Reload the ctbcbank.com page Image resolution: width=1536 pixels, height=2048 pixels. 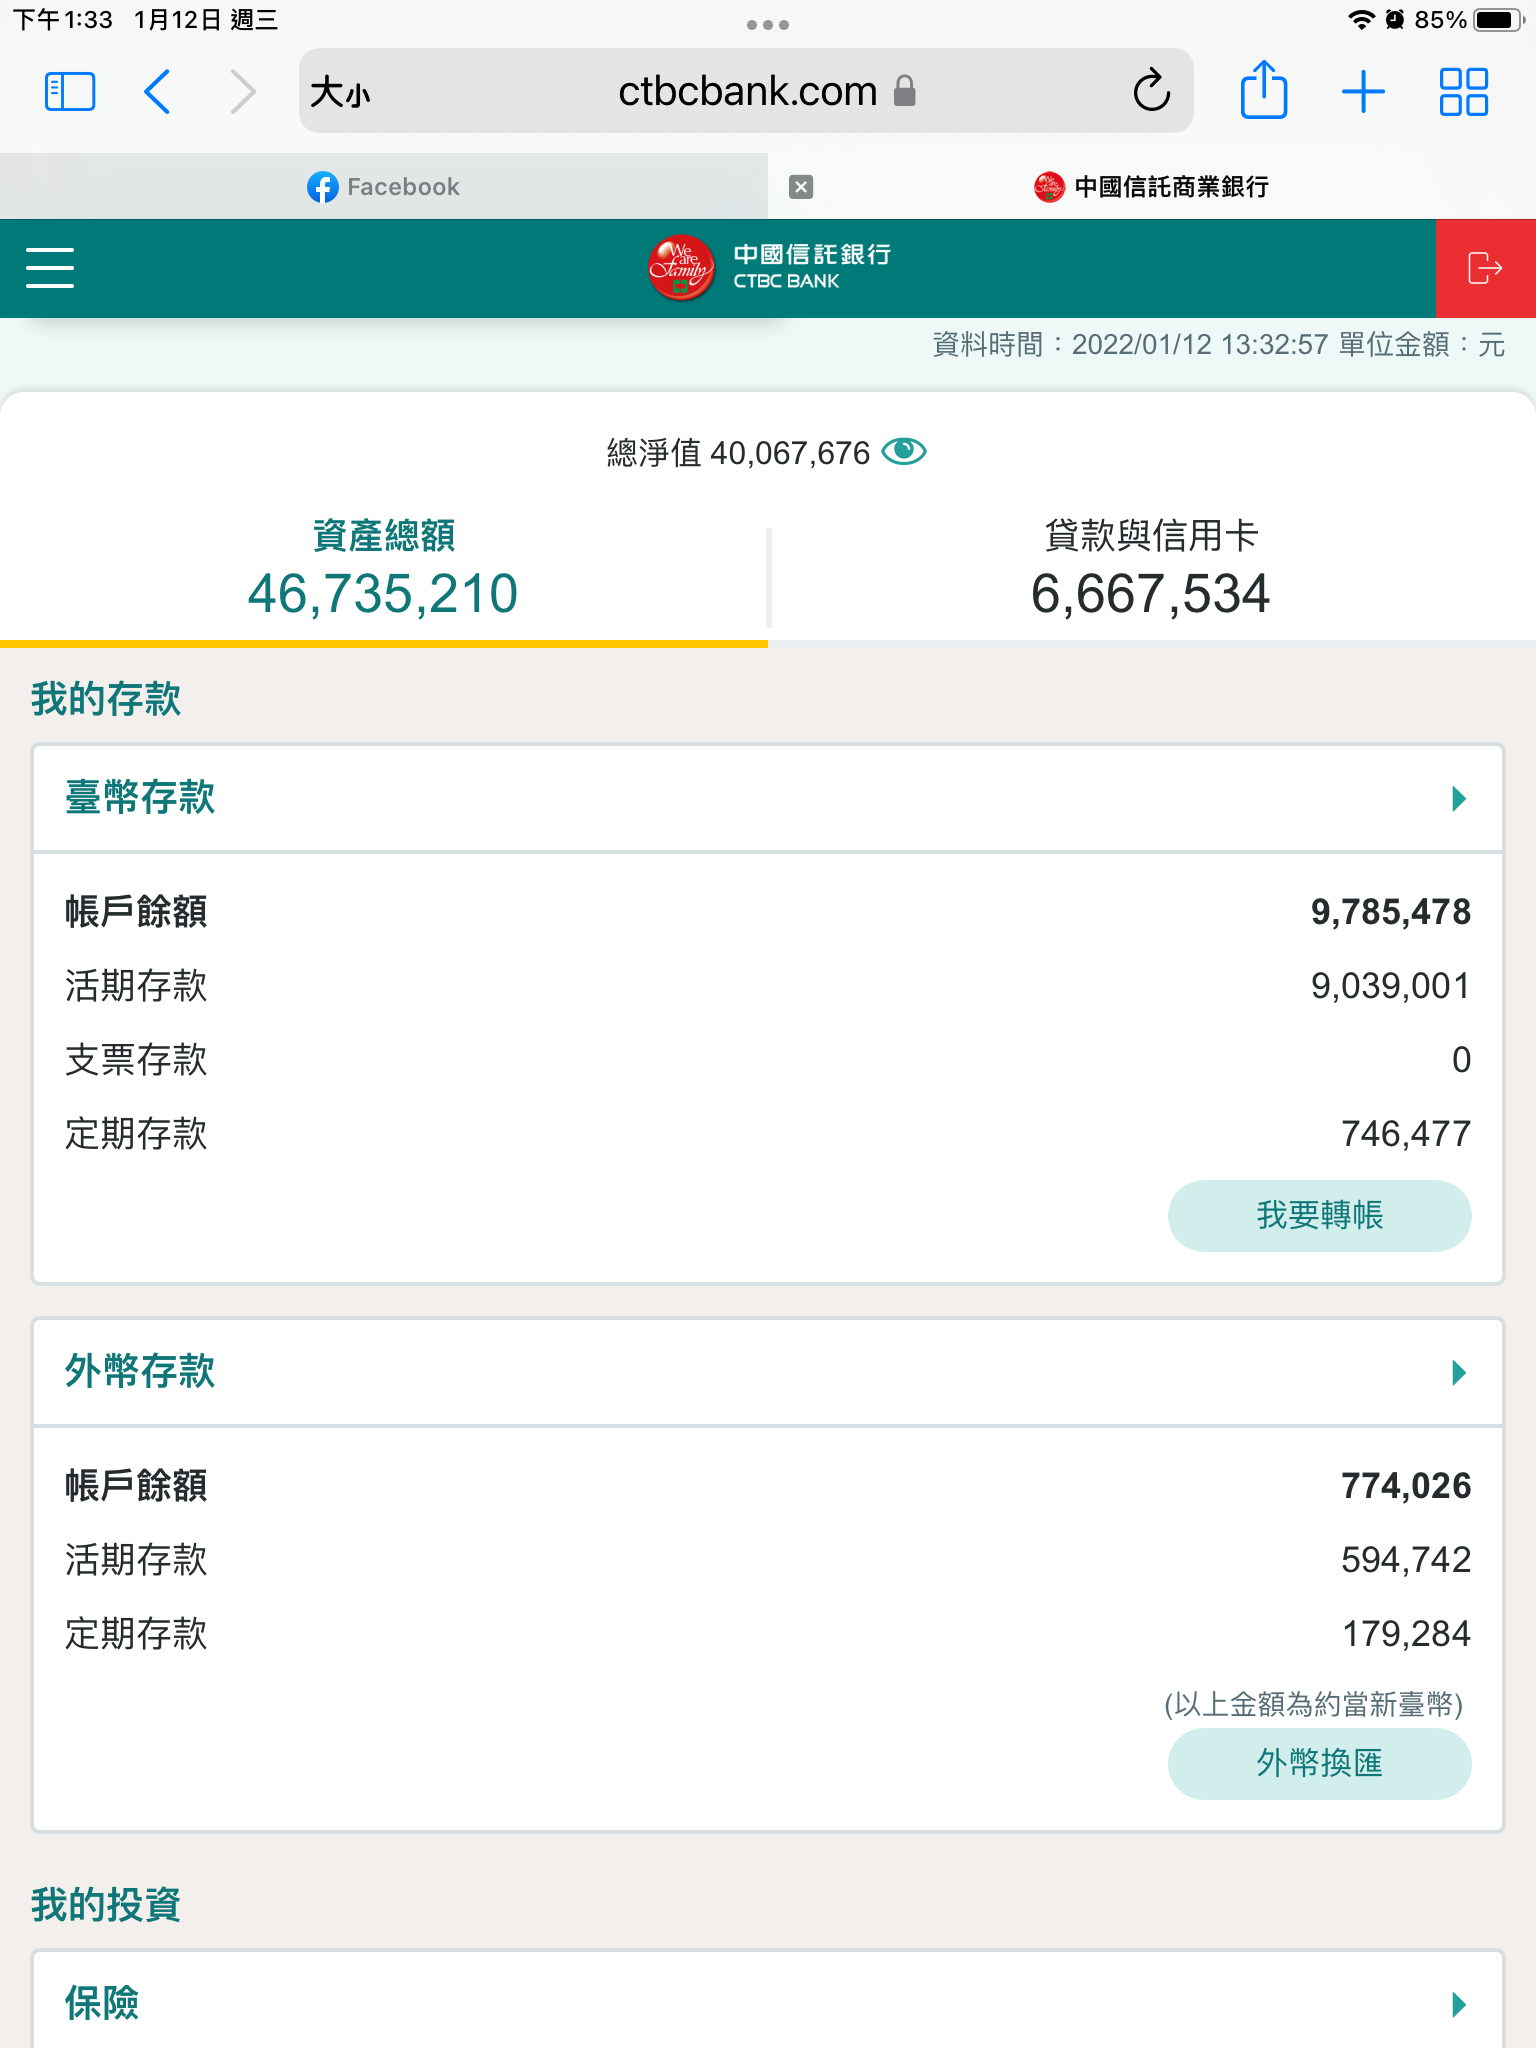click(1151, 92)
